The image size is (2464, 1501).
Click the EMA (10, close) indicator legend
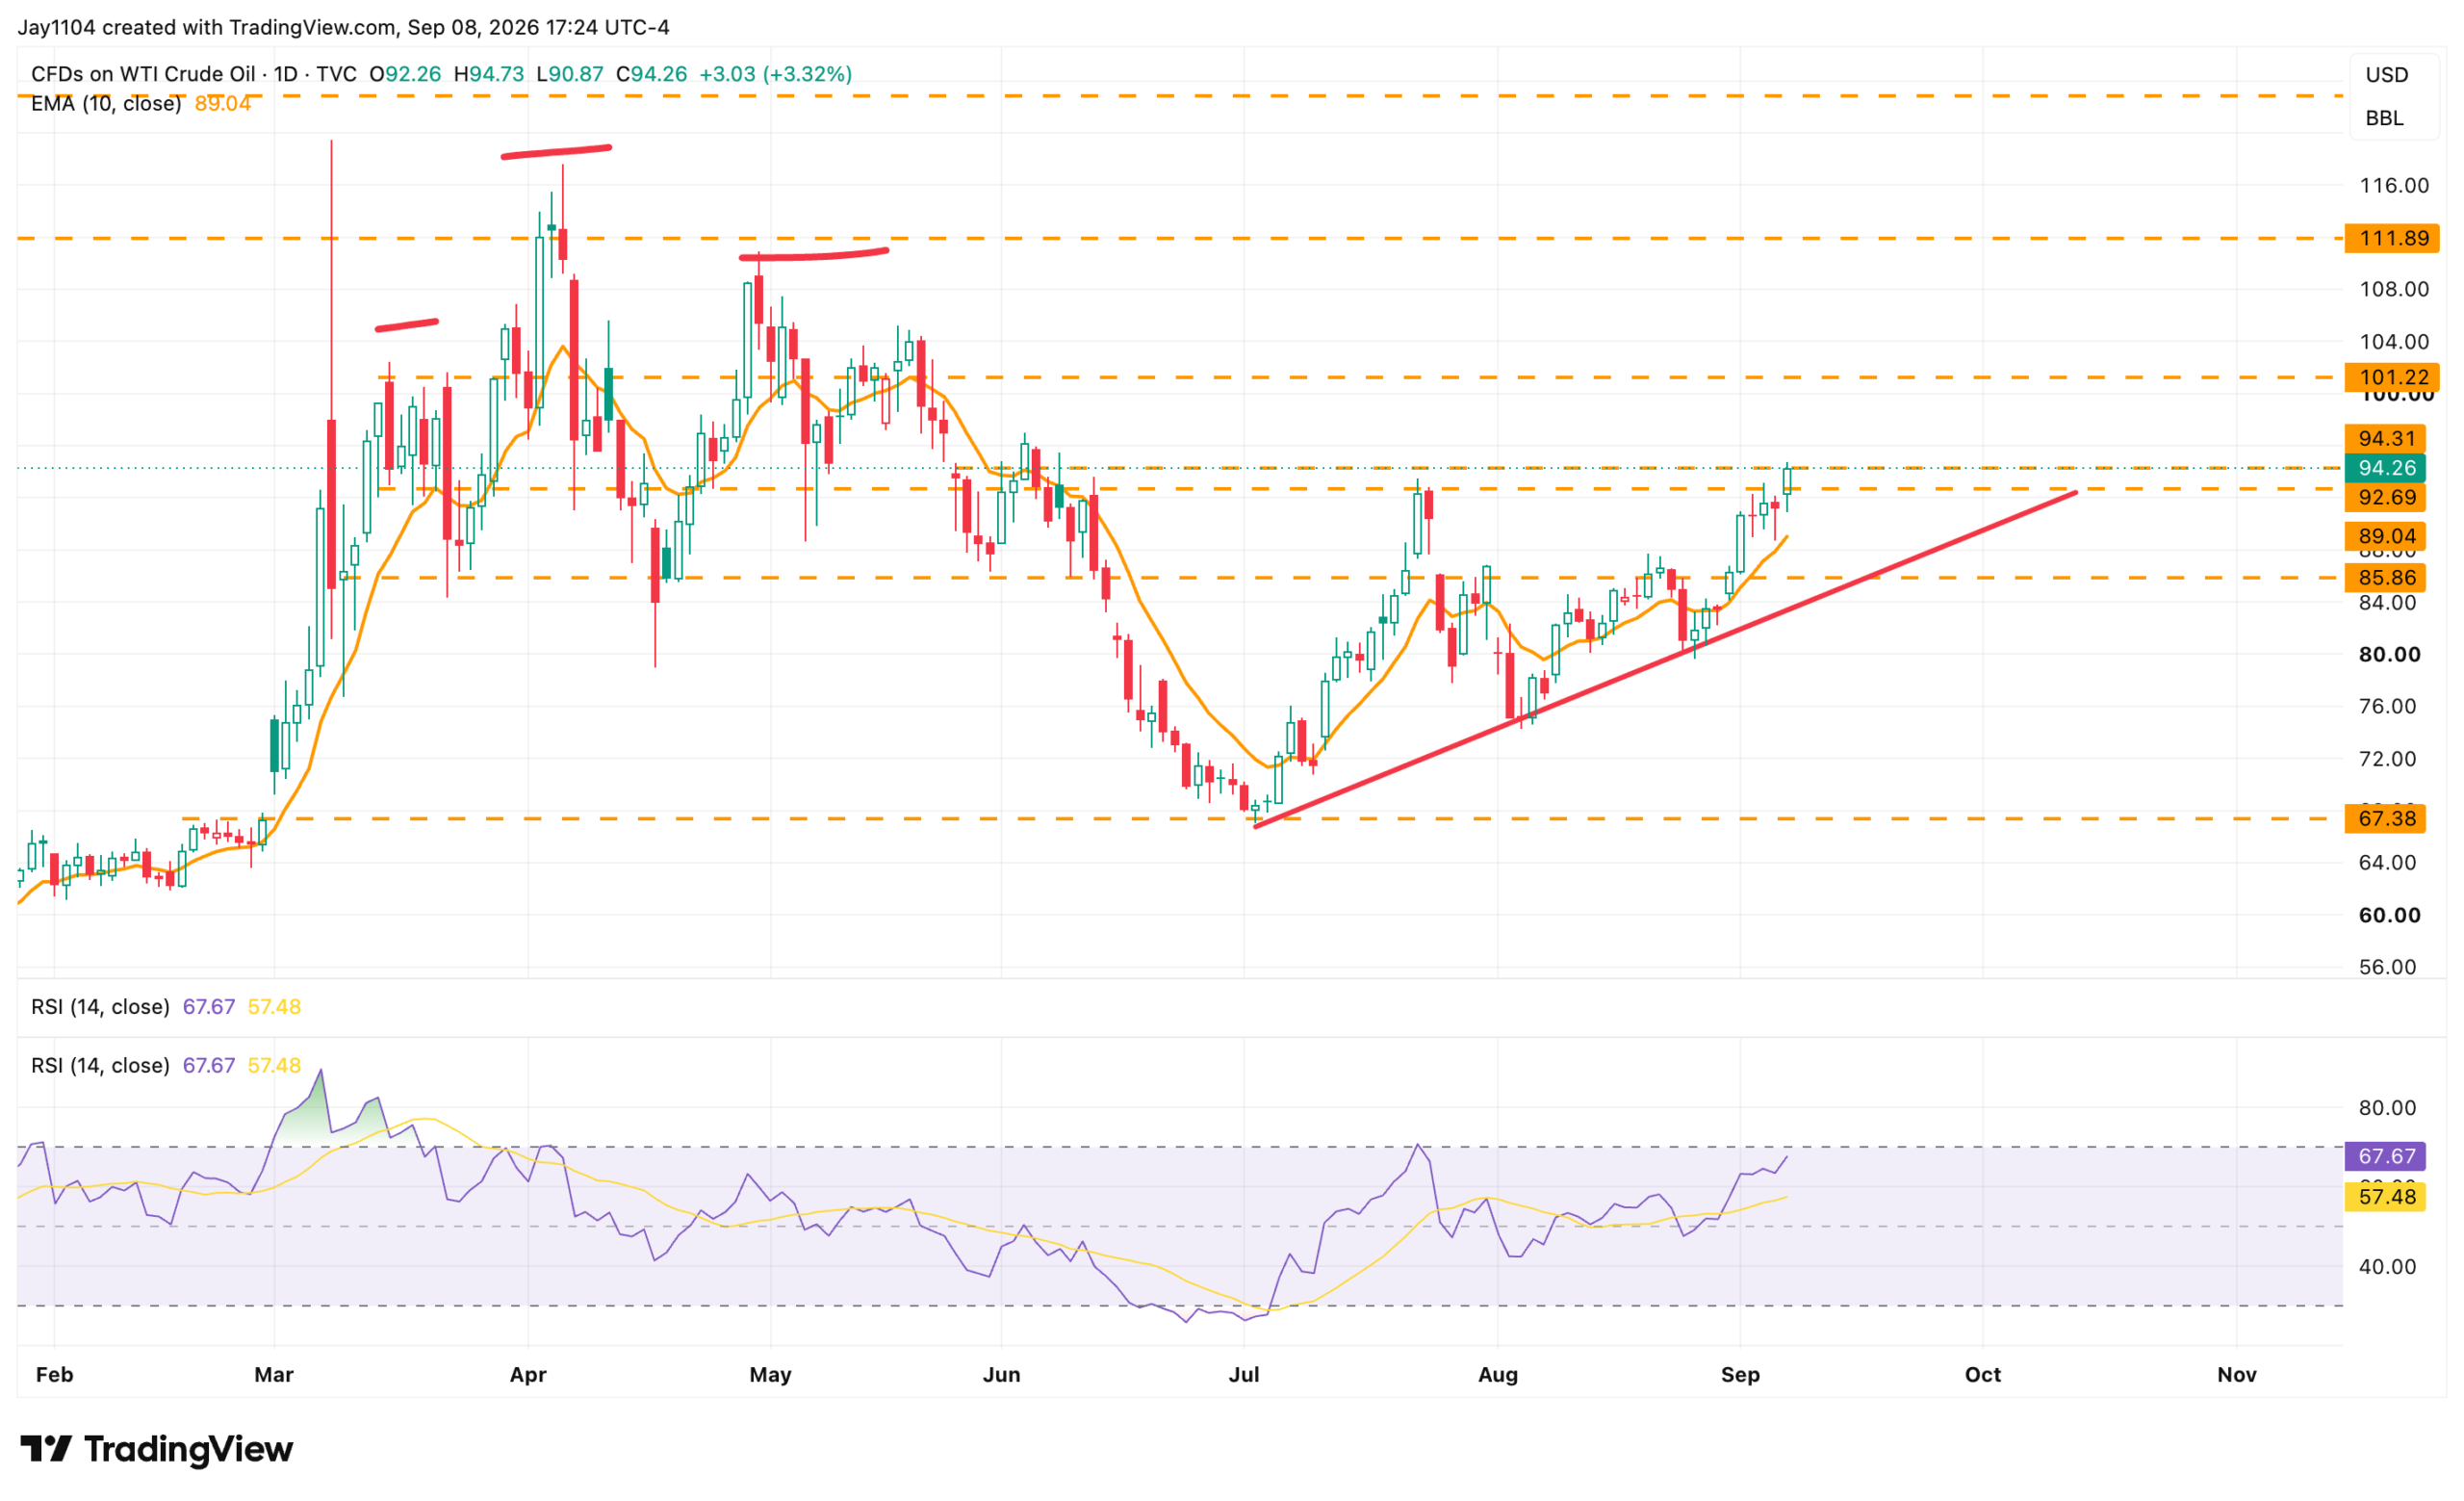click(x=106, y=104)
